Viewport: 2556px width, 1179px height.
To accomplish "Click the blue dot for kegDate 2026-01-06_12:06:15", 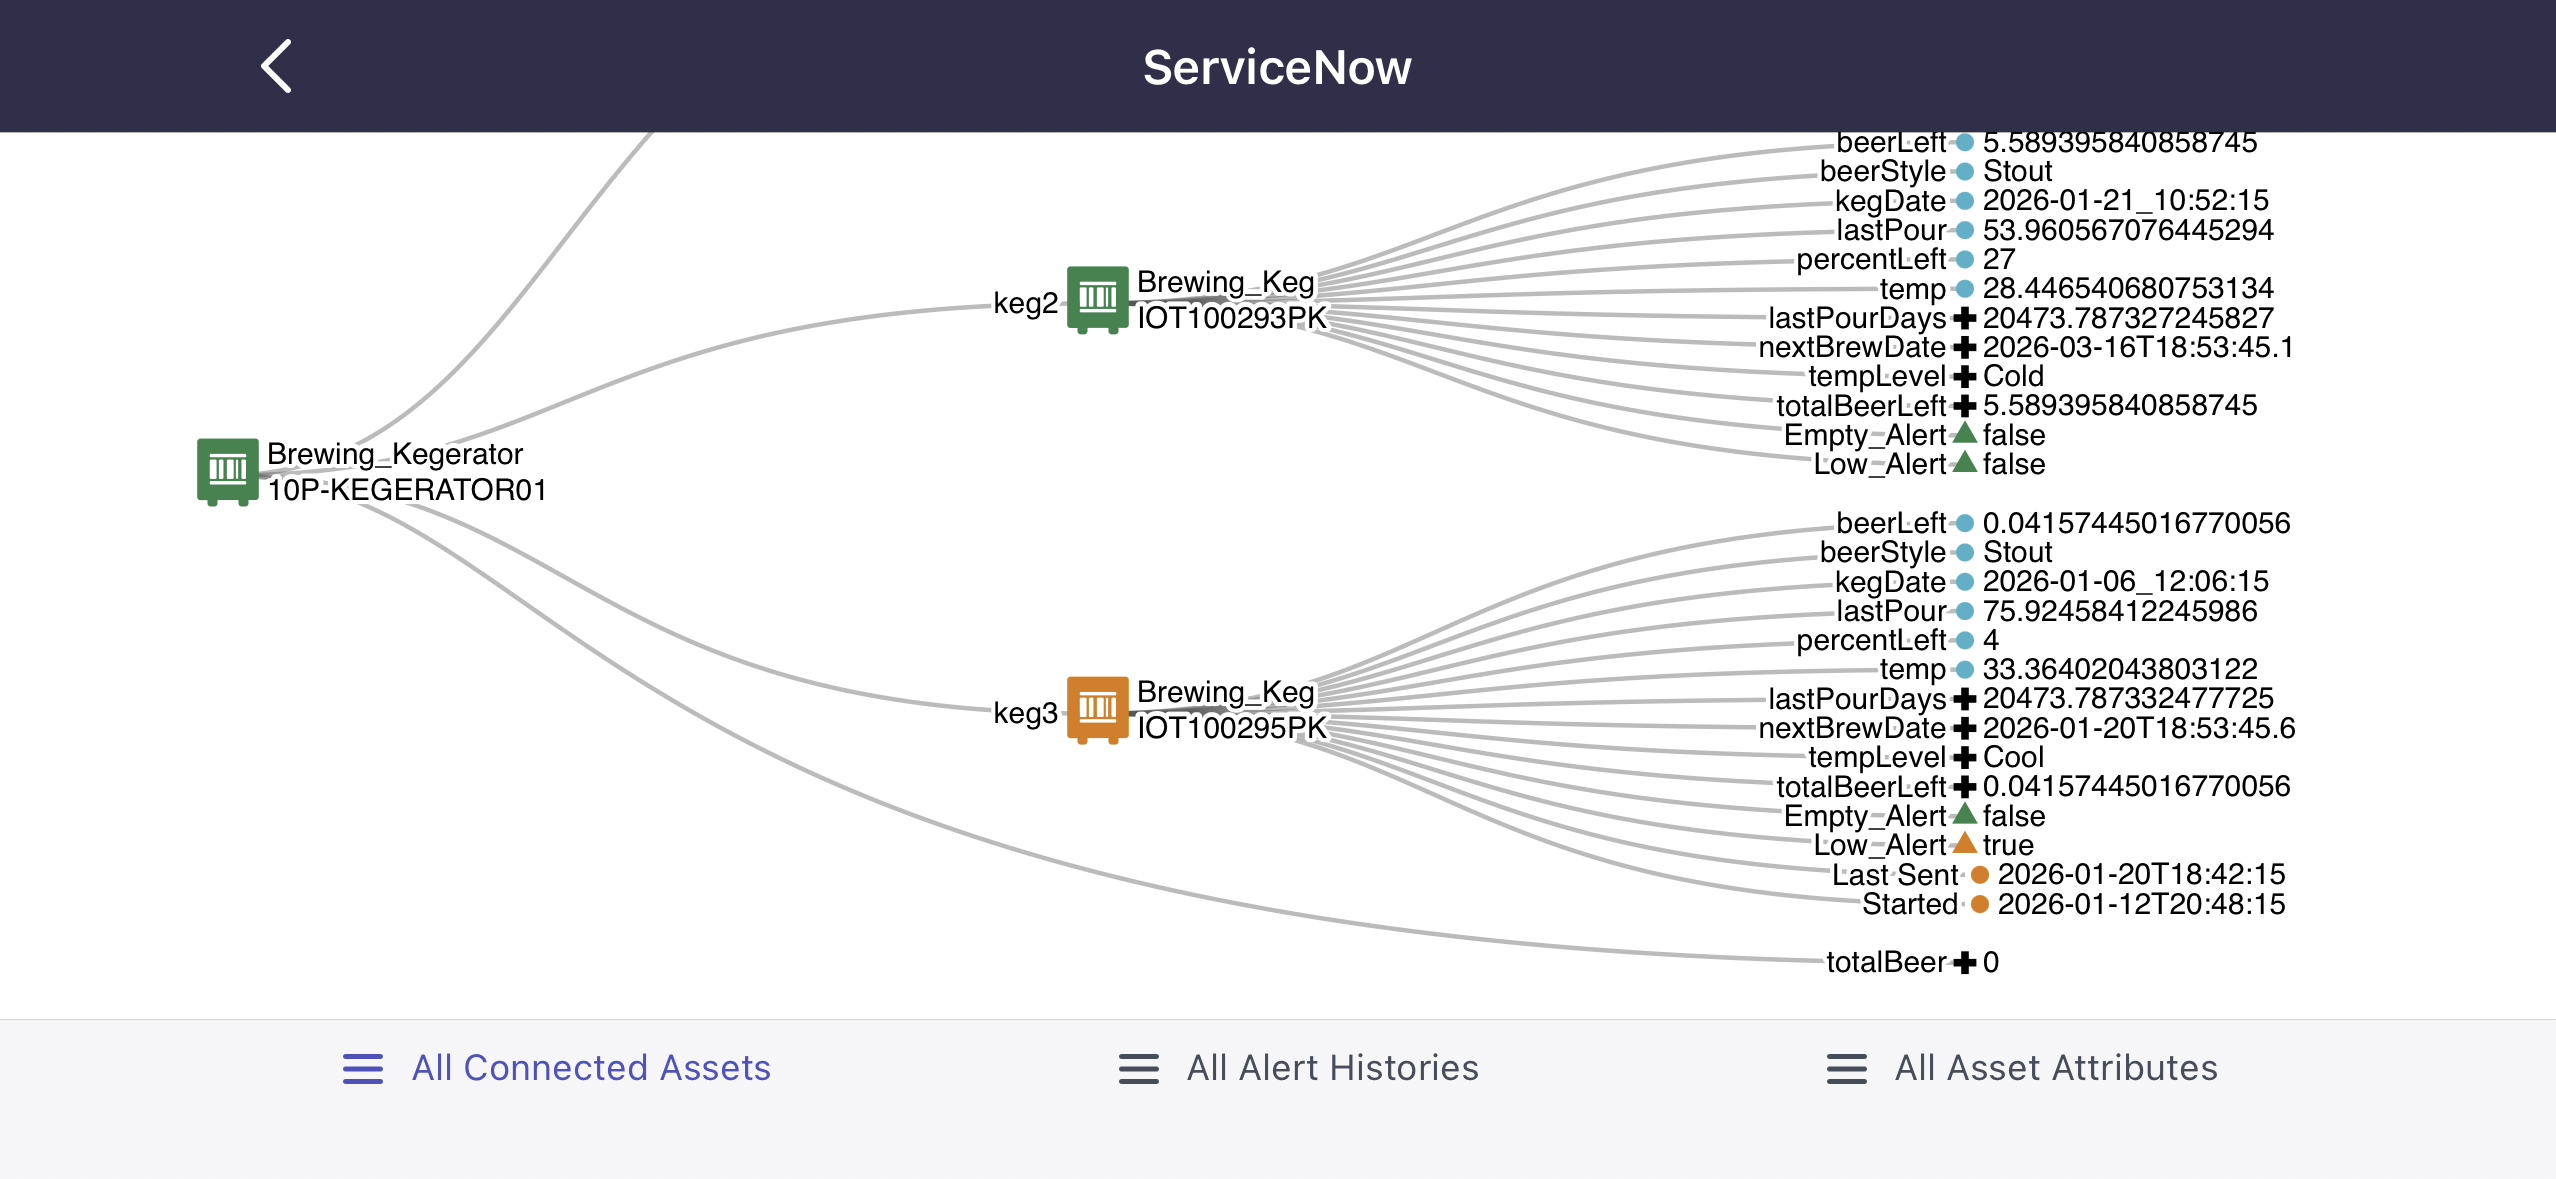I will click(x=1965, y=582).
